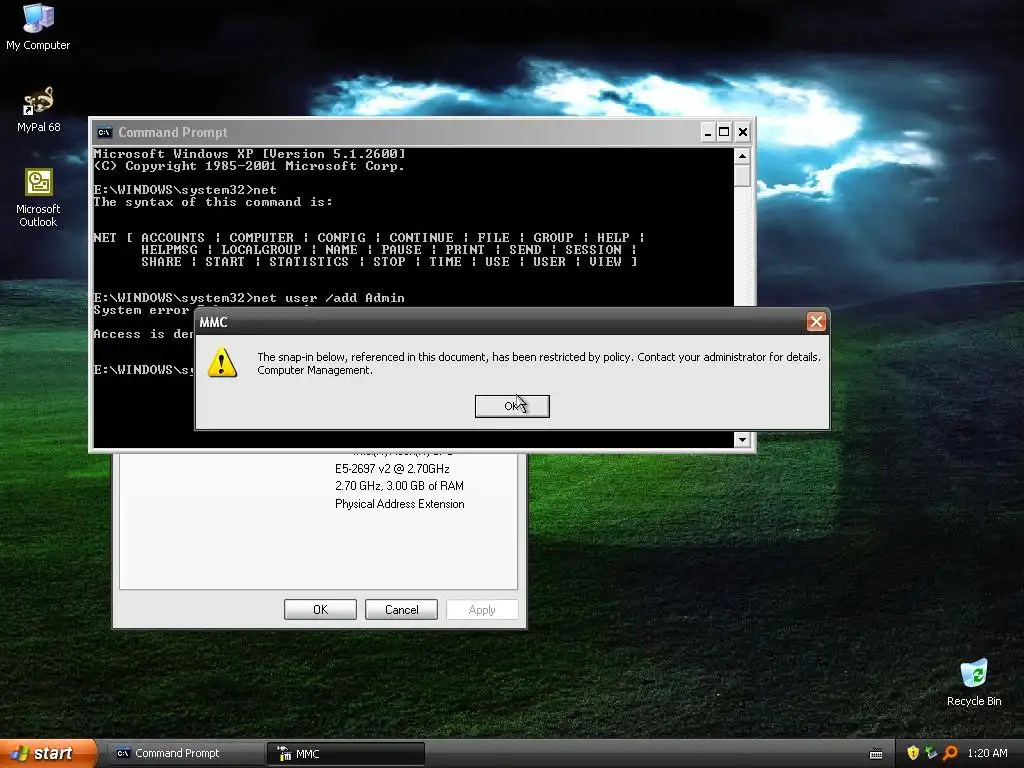
Task: Click the Command Prompt scroll up arrow
Action: pos(742,156)
